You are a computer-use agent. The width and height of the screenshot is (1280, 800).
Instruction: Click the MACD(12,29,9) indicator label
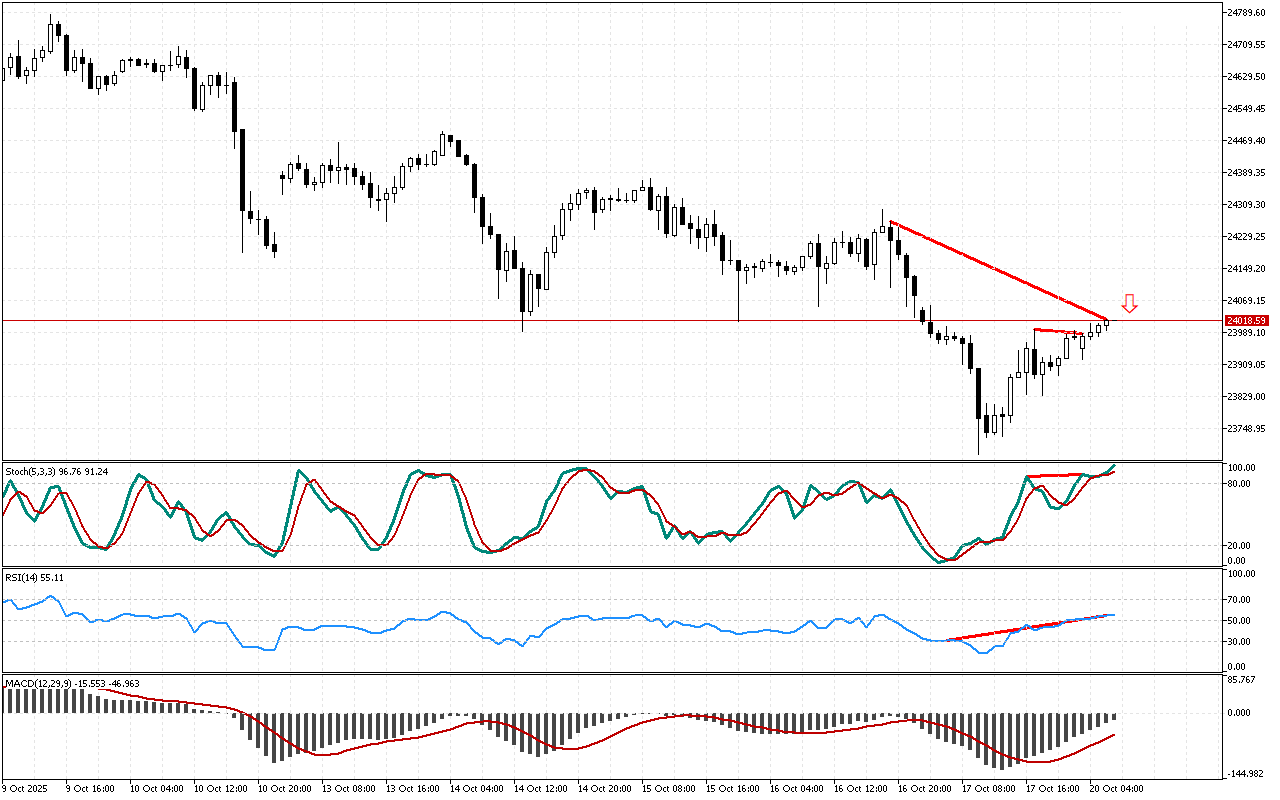pyautogui.click(x=72, y=684)
